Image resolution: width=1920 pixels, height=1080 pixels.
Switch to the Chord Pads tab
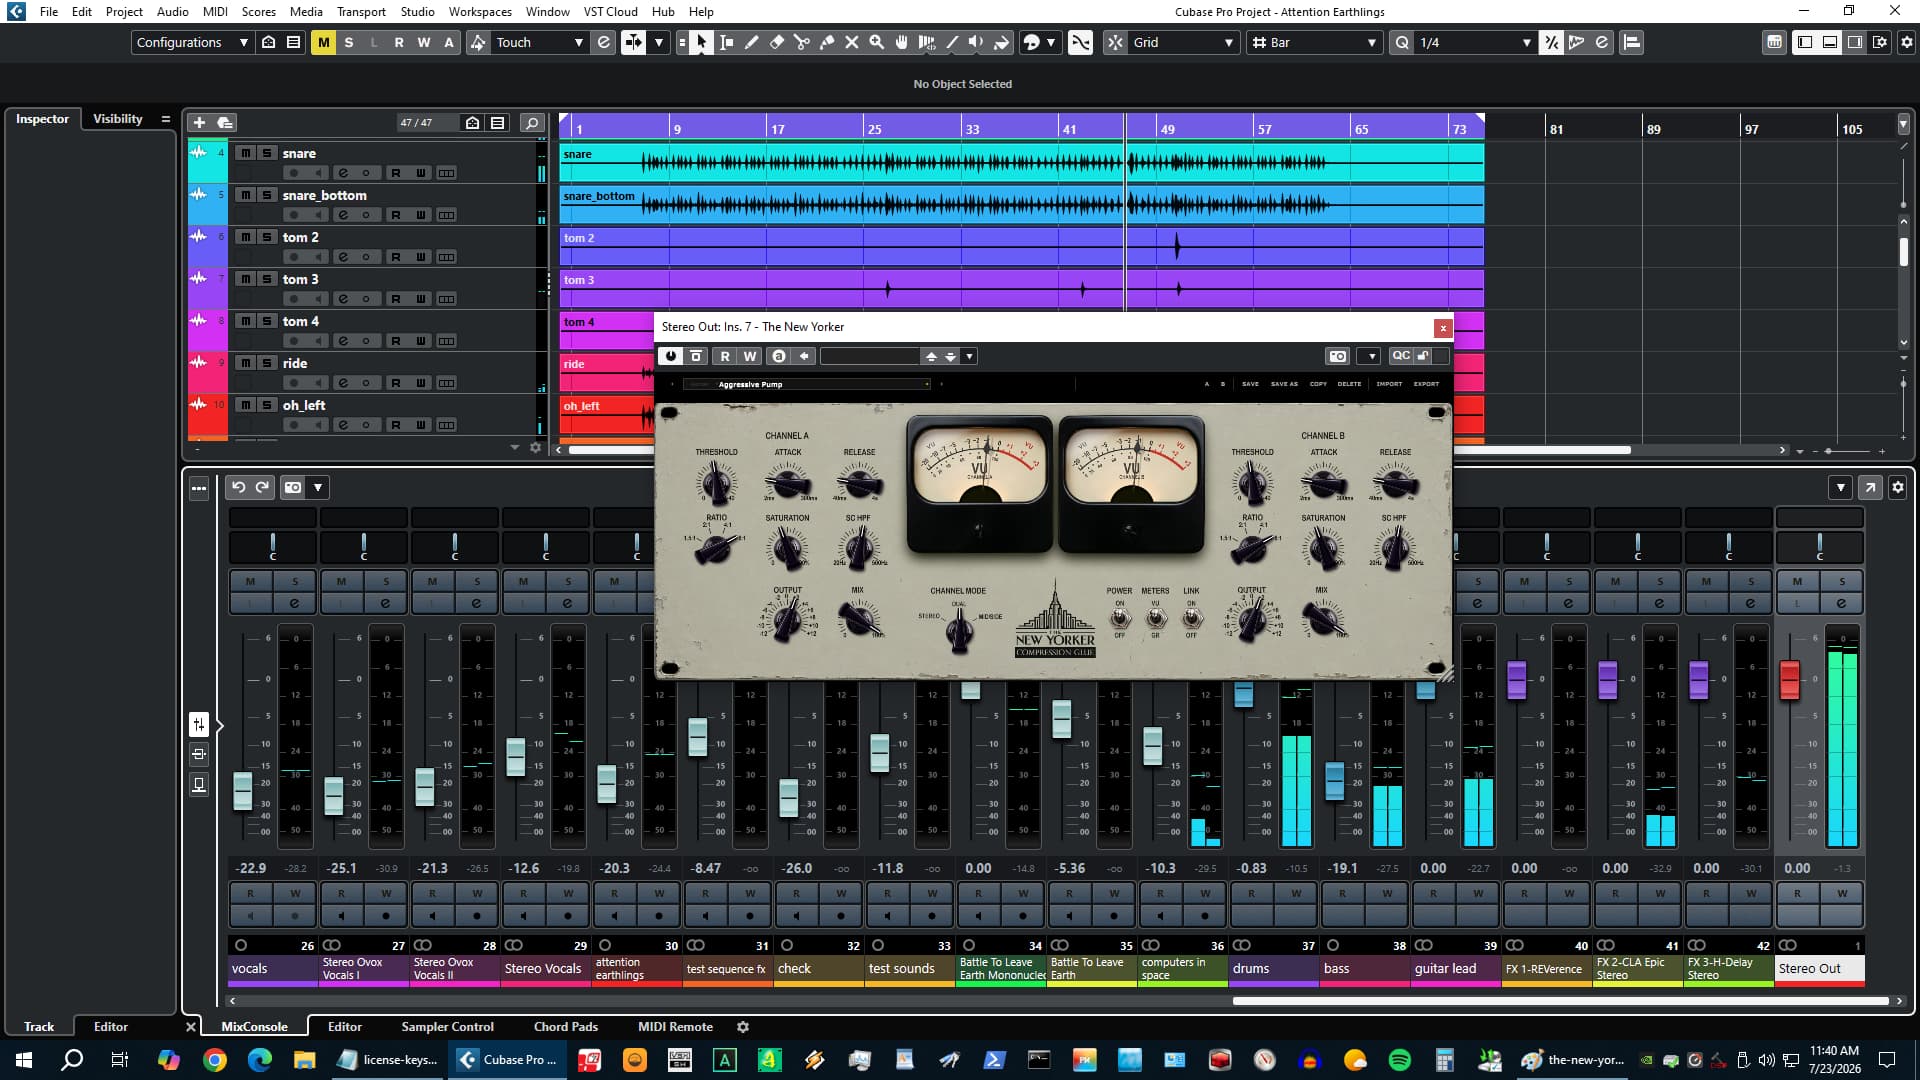[565, 1026]
